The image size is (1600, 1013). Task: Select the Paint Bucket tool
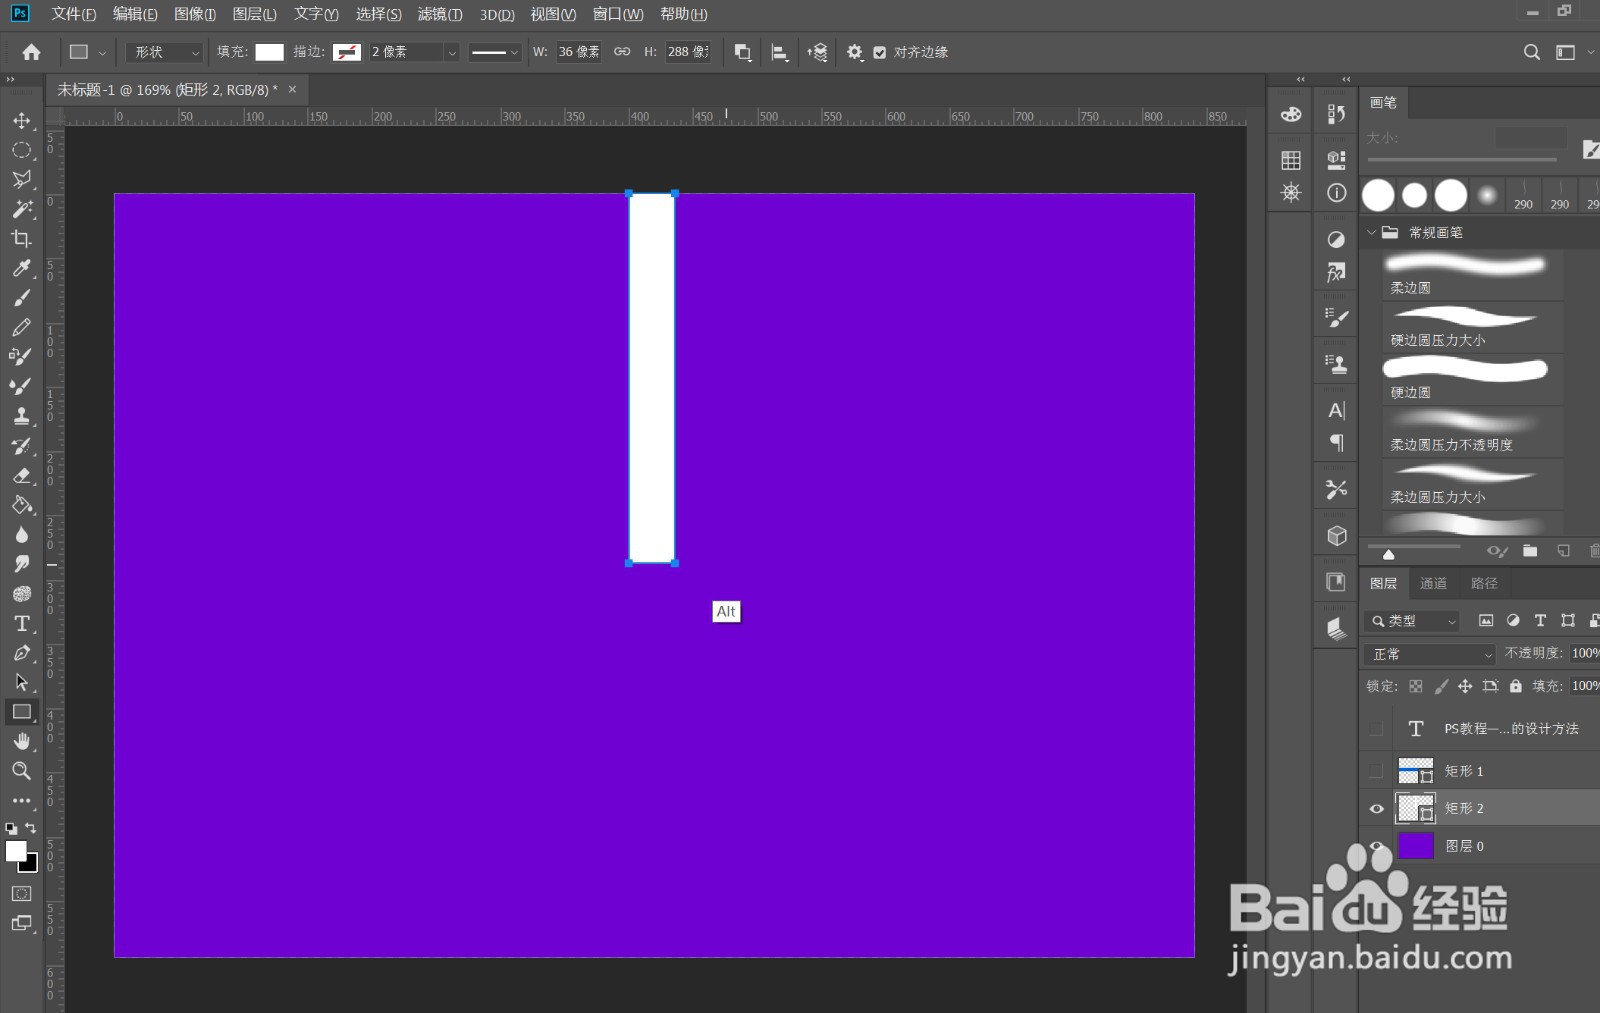(21, 505)
